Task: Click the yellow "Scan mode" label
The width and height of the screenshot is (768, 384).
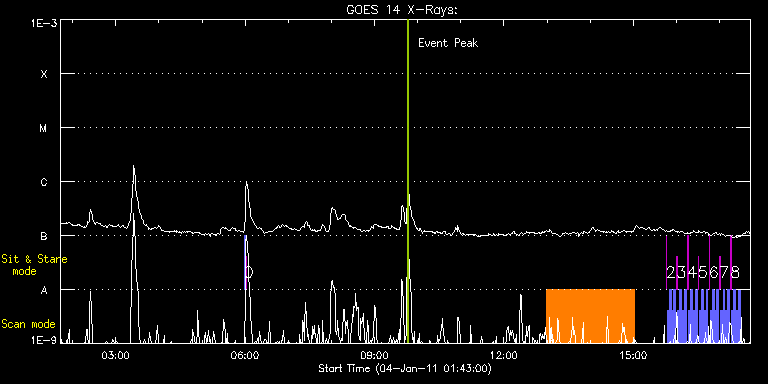Action: click(28, 324)
